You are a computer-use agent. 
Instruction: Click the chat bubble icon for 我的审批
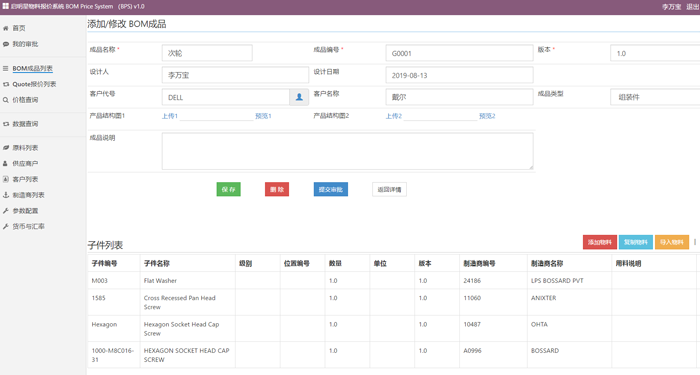click(6, 44)
